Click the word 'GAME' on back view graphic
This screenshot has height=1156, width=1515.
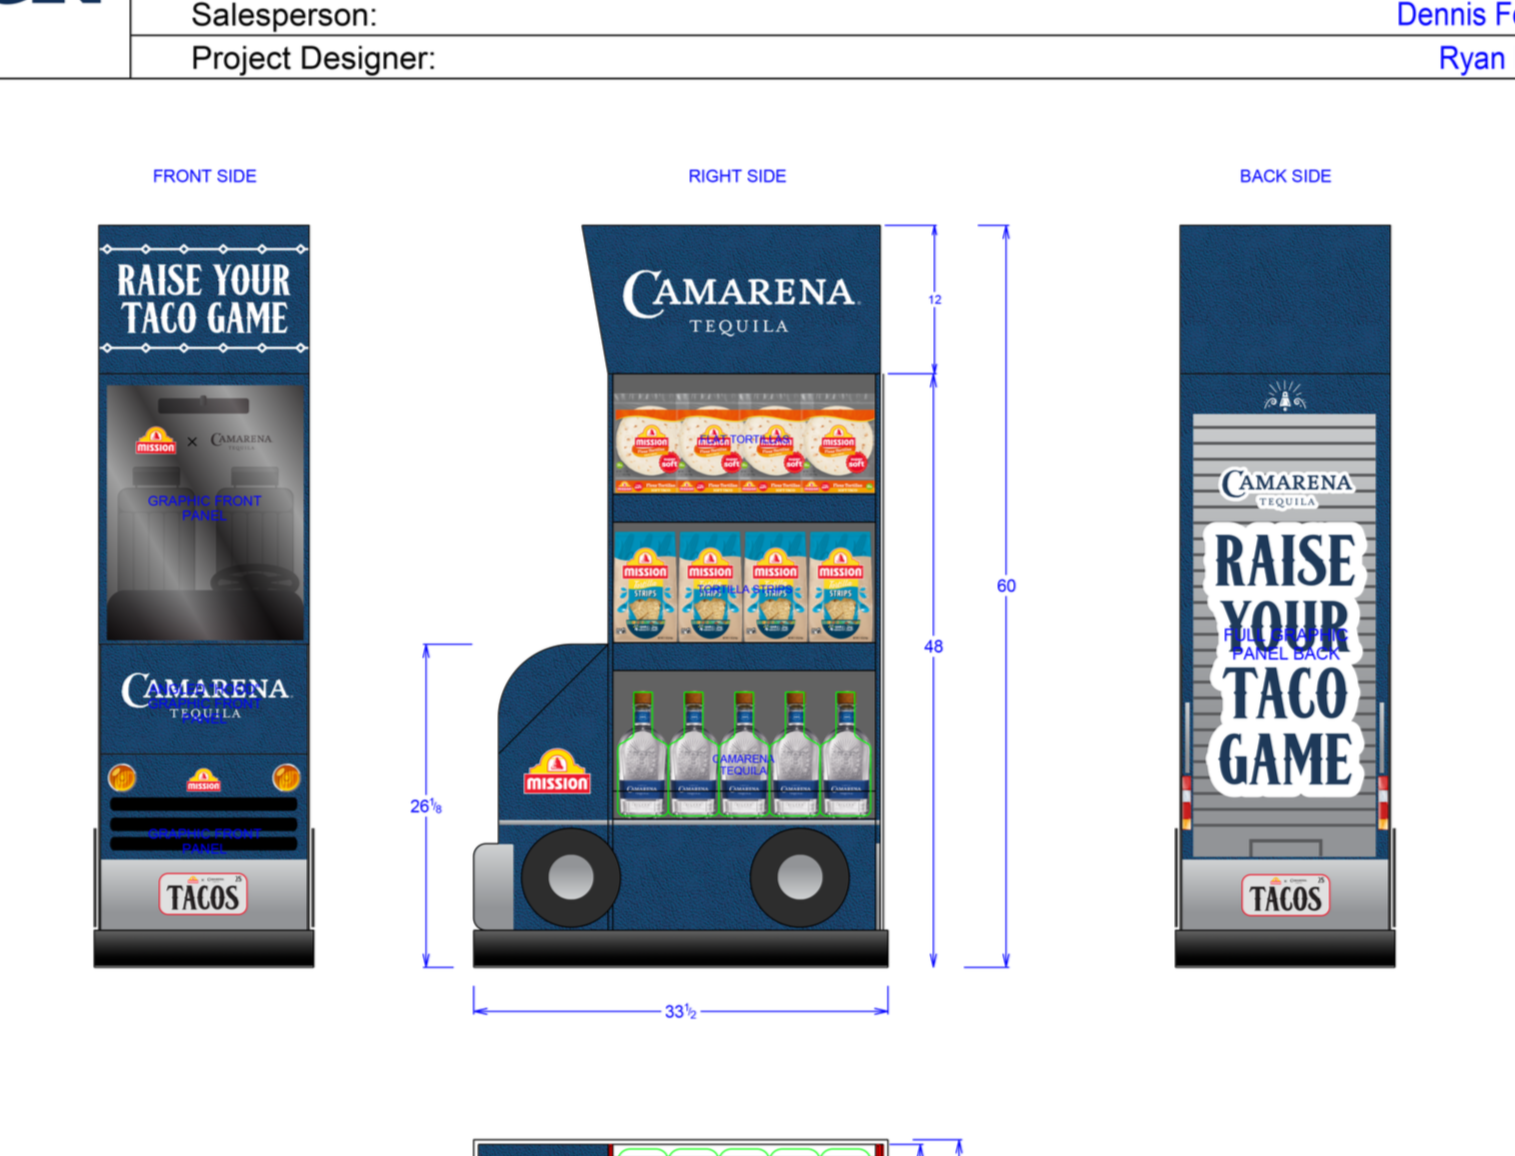coord(1285,760)
